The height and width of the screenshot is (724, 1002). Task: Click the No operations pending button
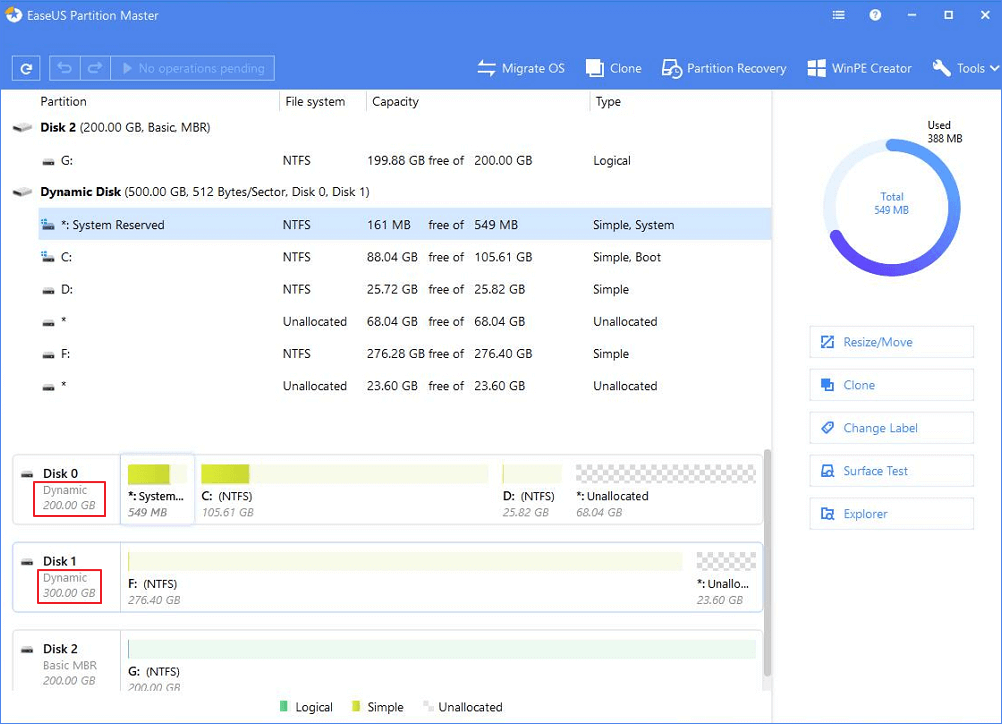(x=192, y=68)
